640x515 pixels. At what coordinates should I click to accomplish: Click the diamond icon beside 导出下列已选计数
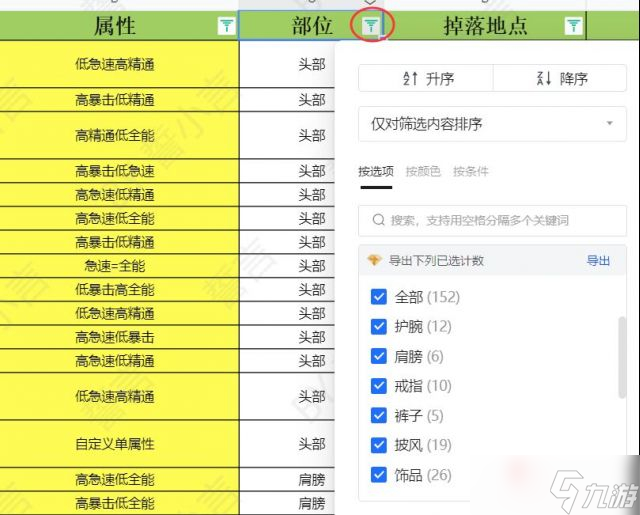point(374,260)
